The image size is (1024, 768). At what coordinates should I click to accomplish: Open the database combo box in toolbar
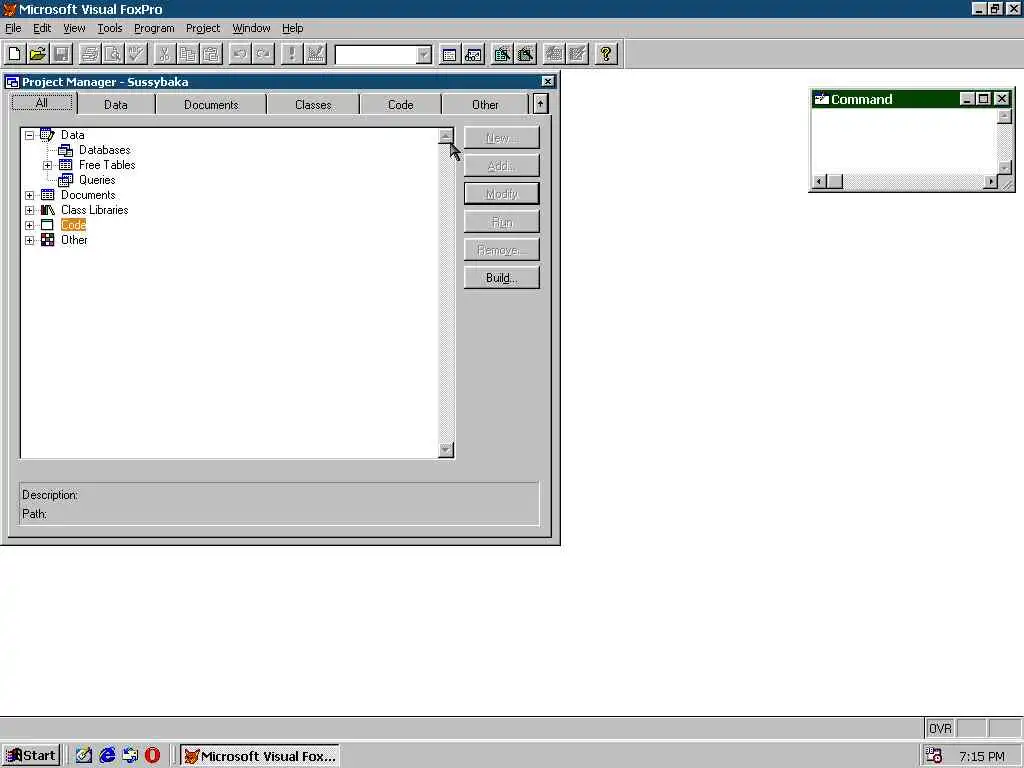click(424, 54)
